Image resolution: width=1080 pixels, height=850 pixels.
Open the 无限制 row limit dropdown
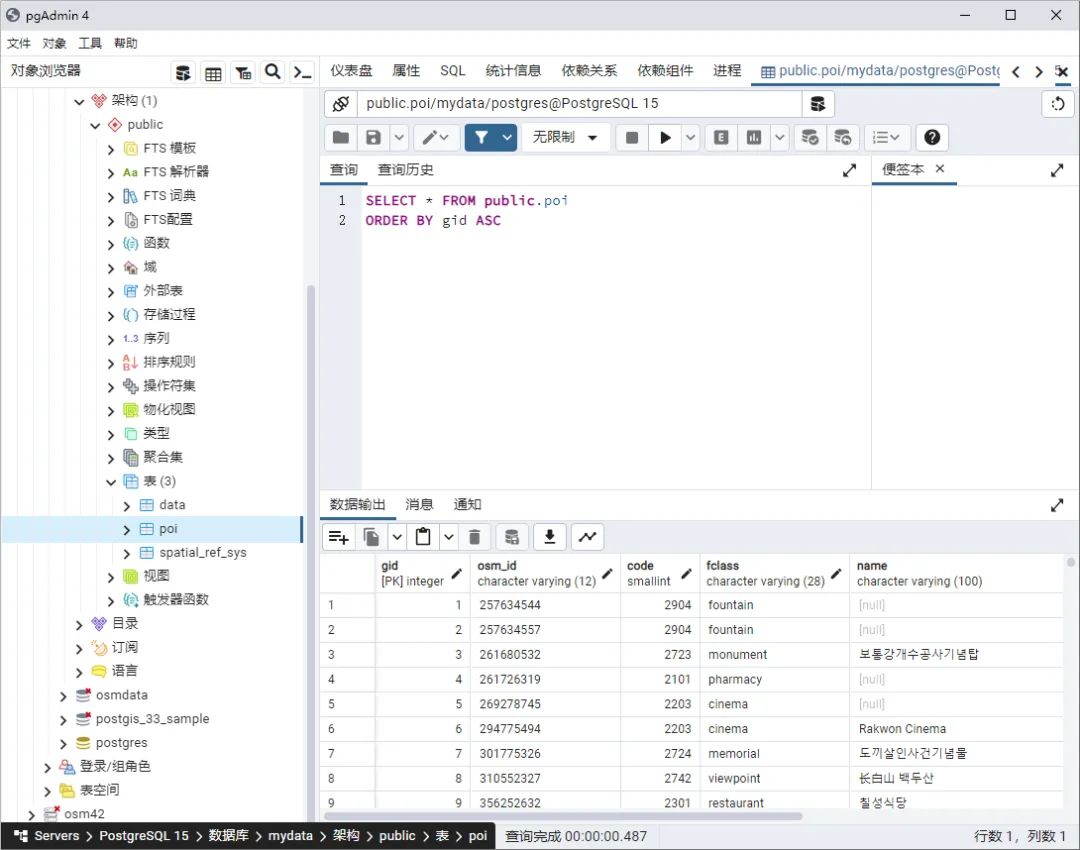pyautogui.click(x=565, y=137)
